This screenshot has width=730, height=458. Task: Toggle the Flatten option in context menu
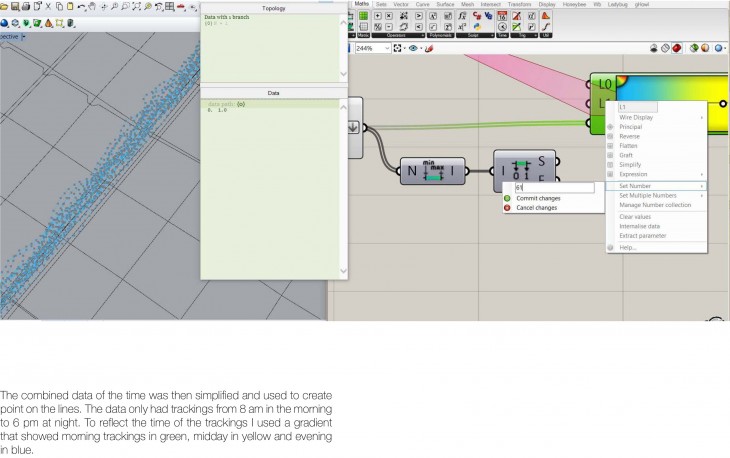pos(630,146)
